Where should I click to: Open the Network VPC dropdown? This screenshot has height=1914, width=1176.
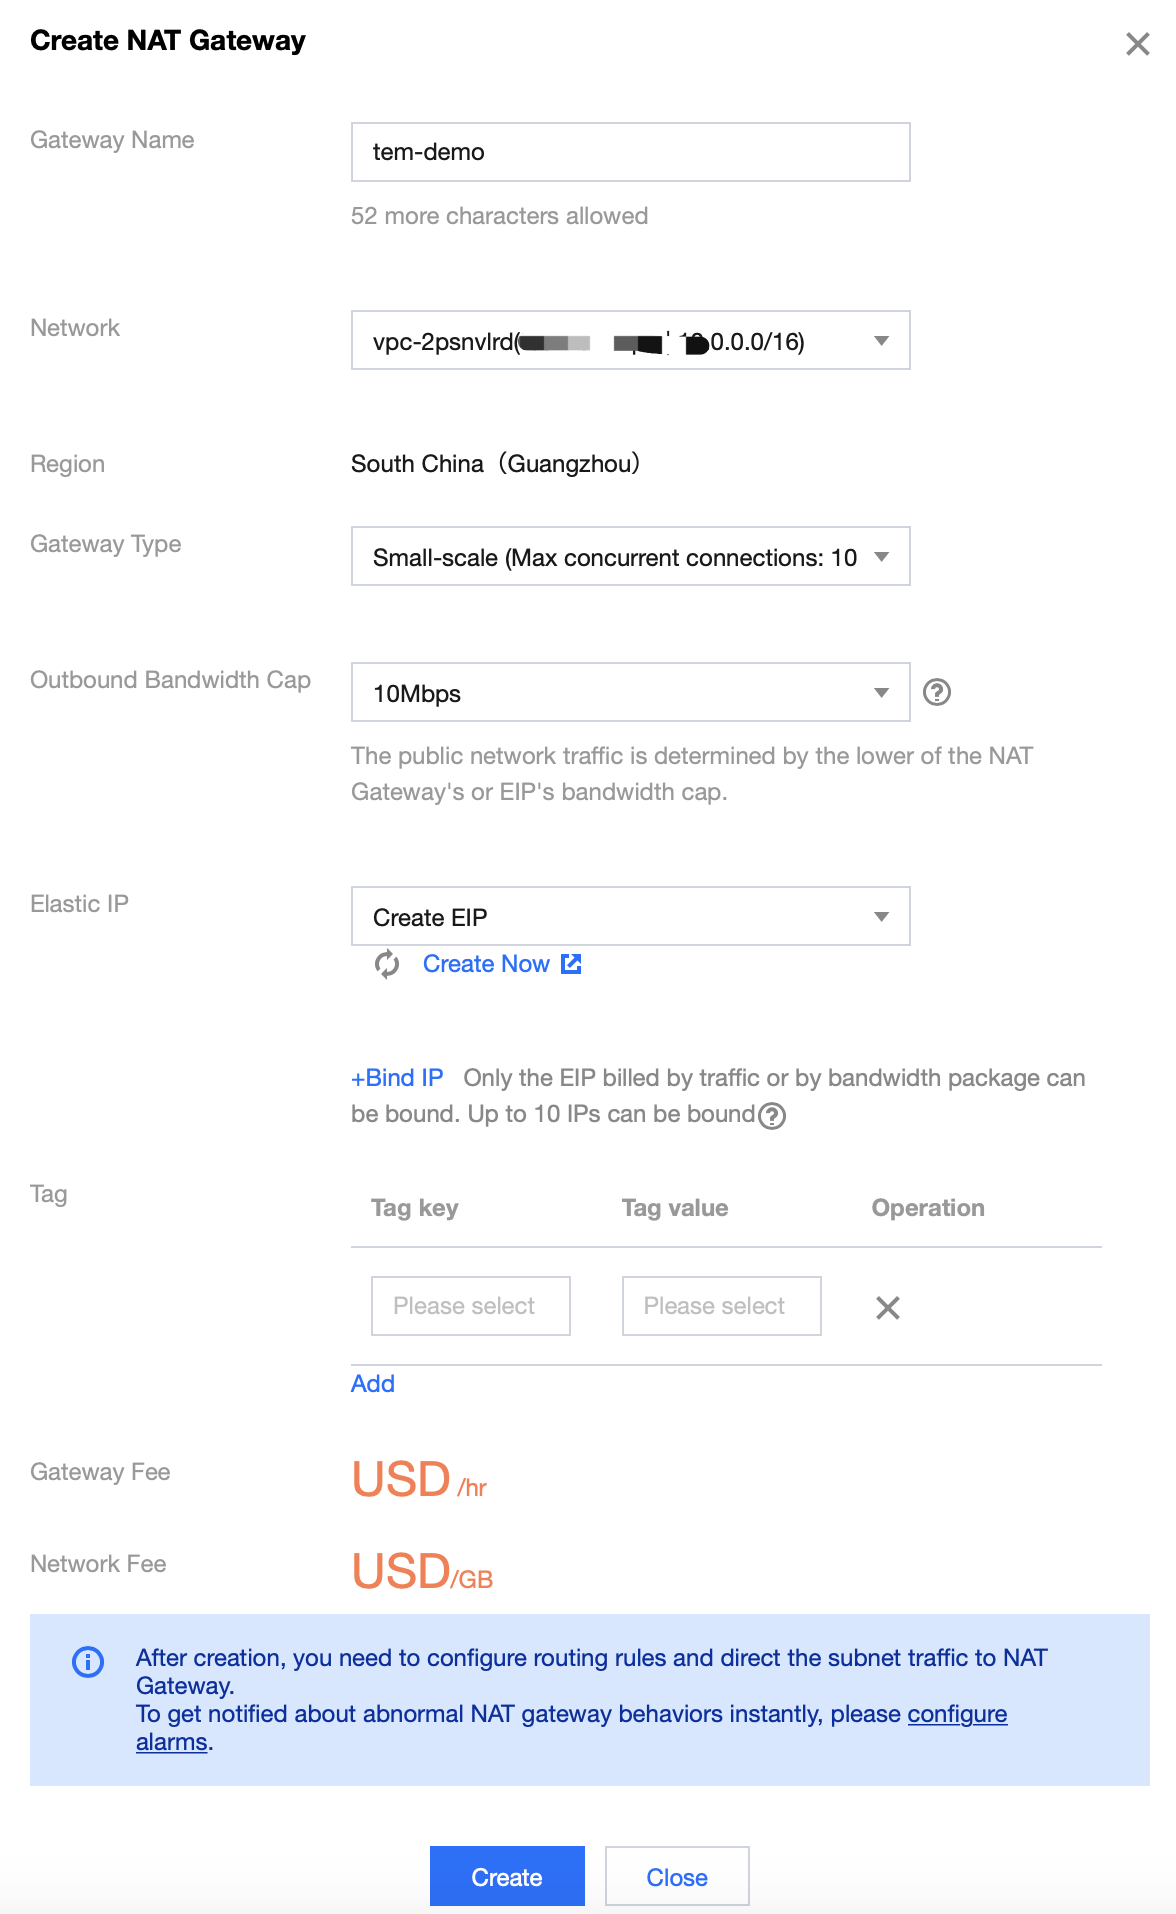coord(630,341)
